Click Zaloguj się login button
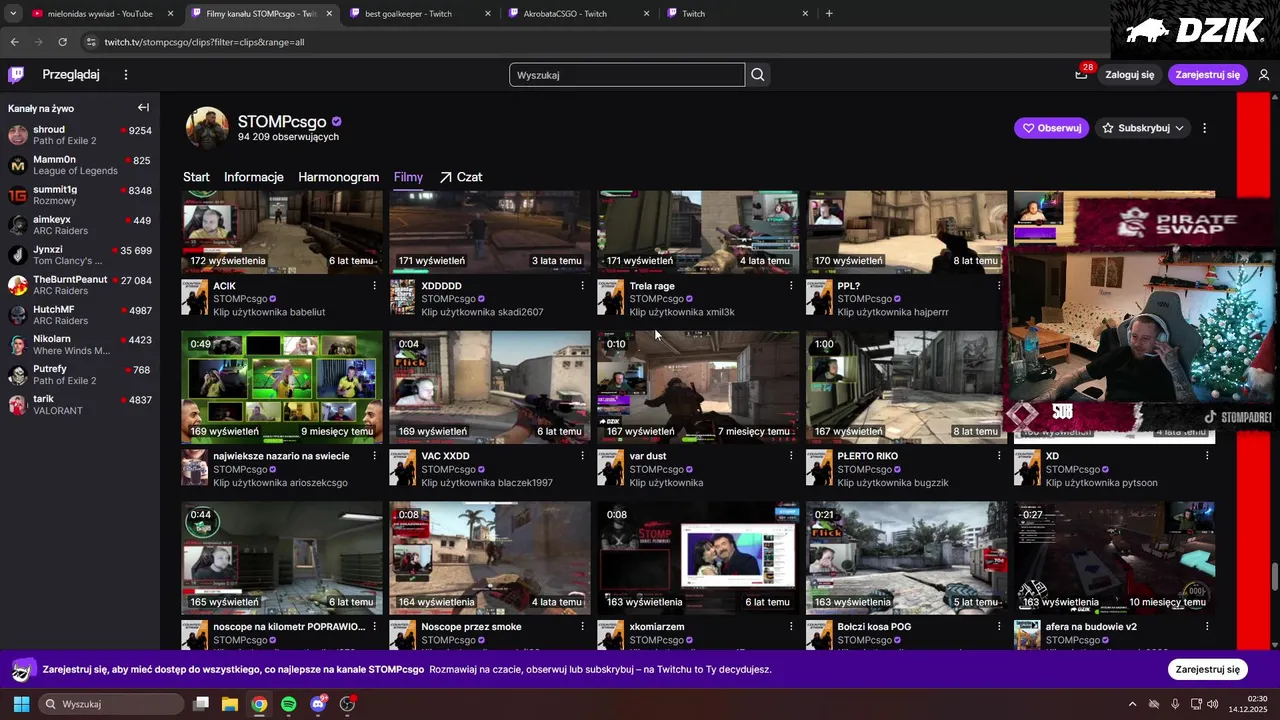This screenshot has height=720, width=1280. pos(1130,75)
